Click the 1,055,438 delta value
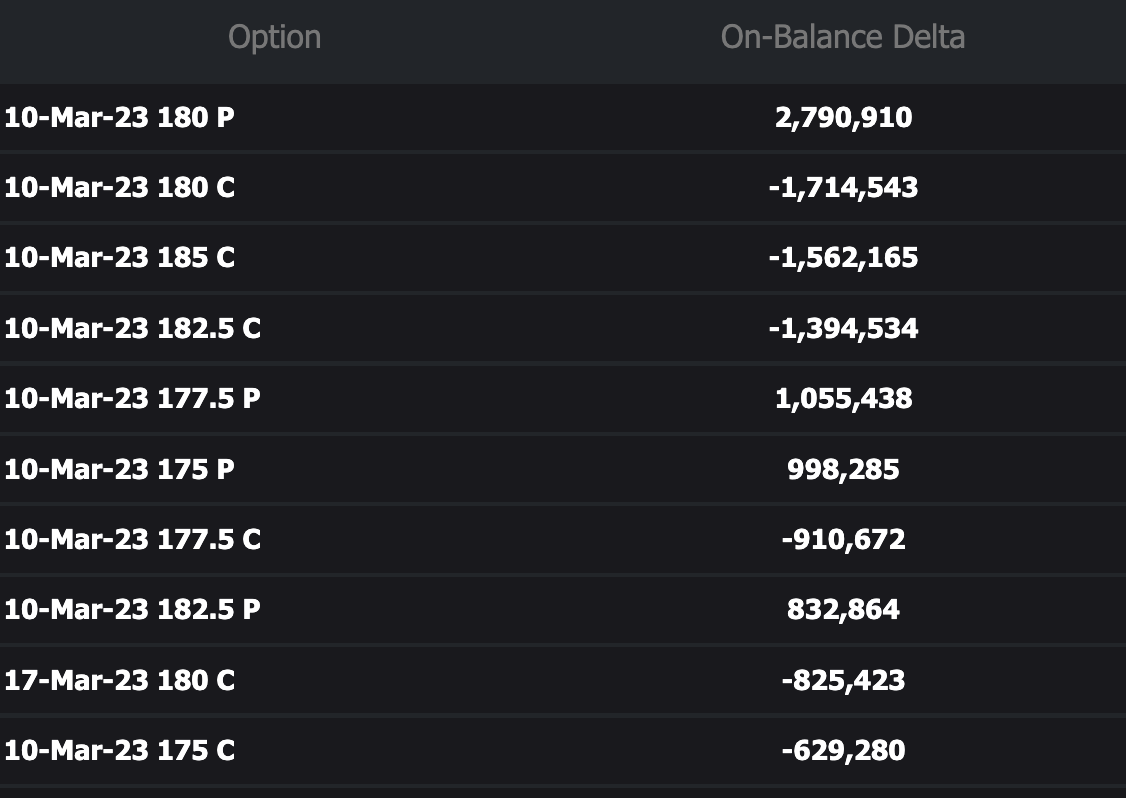 tap(843, 399)
